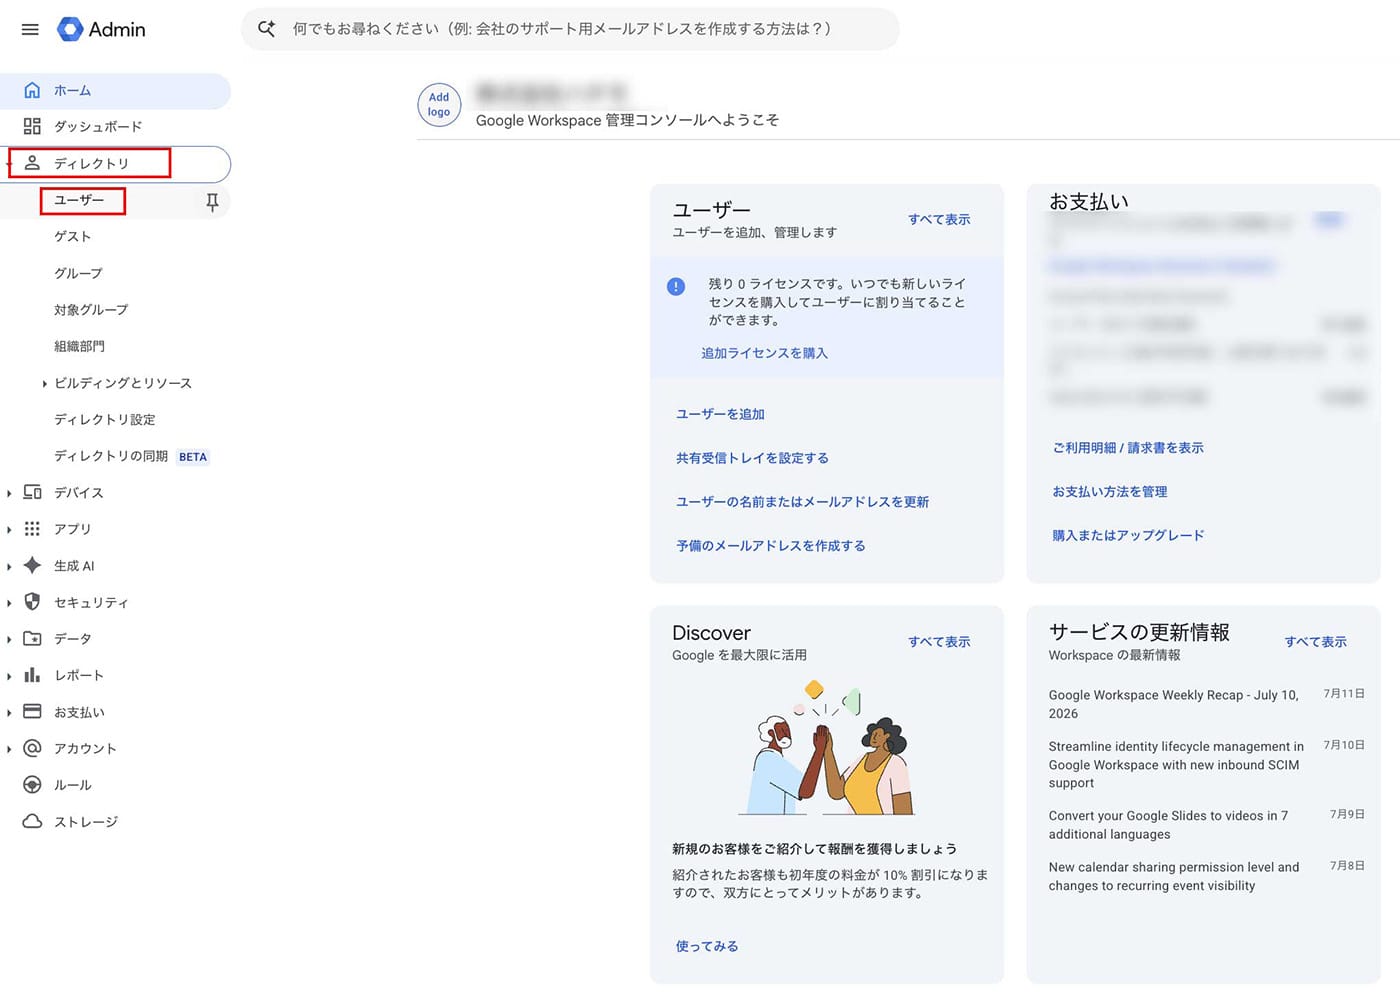
Task: Expand the ビルディングとリソース tree arrow
Action: [44, 383]
